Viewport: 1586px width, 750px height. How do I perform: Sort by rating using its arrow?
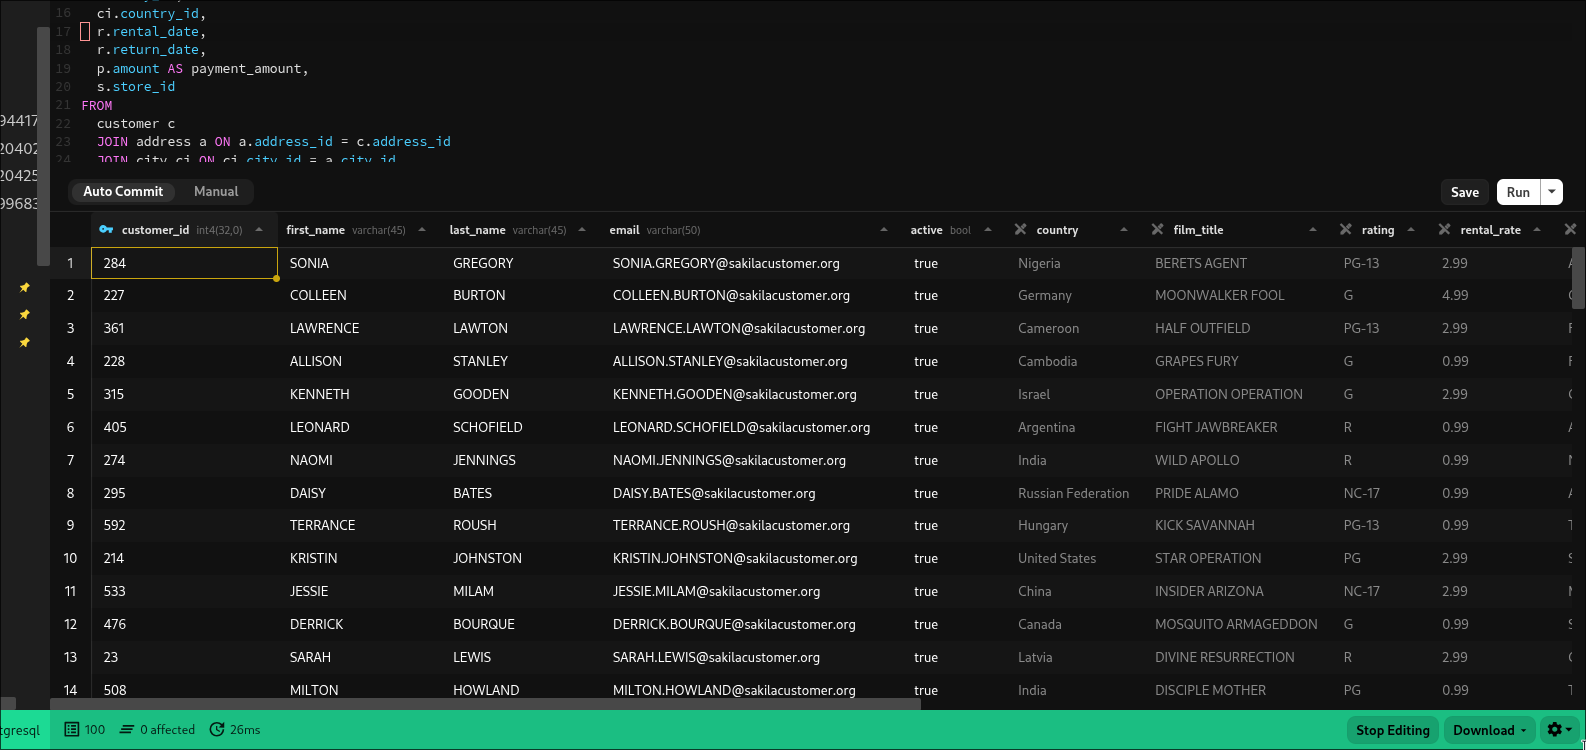(x=1411, y=230)
